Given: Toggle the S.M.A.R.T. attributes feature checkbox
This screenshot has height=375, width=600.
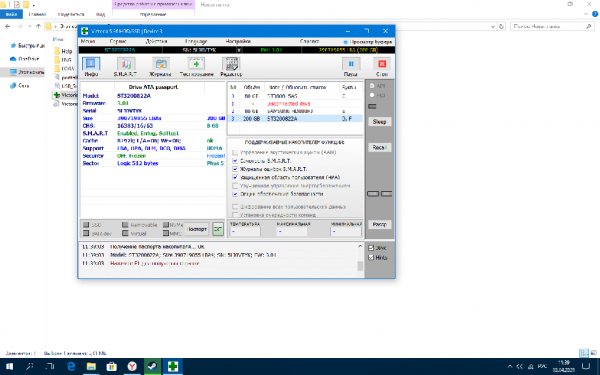Looking at the screenshot, I should [235, 161].
